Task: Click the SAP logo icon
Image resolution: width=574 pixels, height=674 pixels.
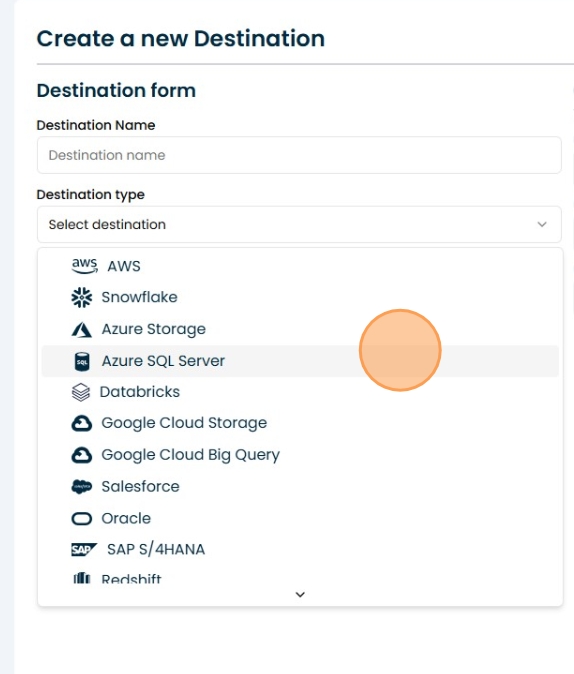Action: 84,549
